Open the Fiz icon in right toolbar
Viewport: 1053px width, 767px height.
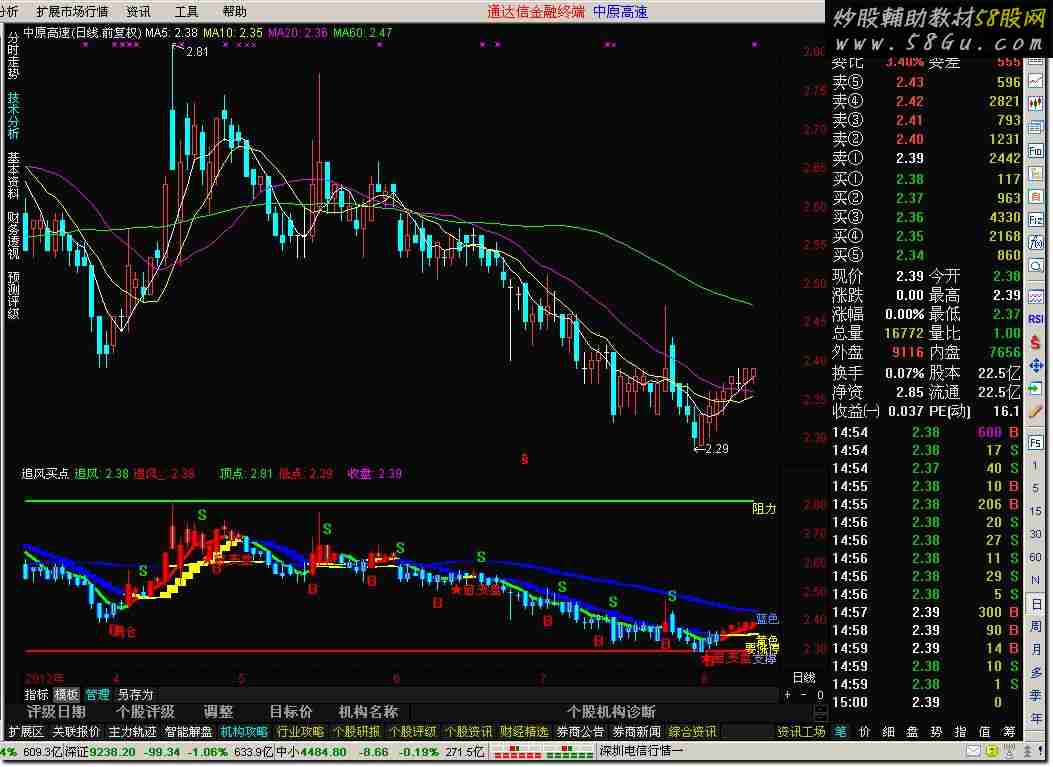1035,220
